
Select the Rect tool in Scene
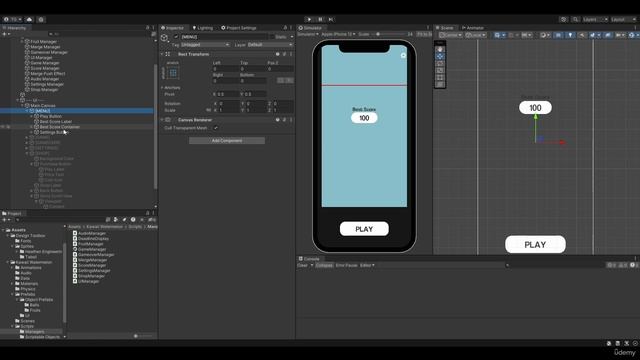[x=440, y=77]
